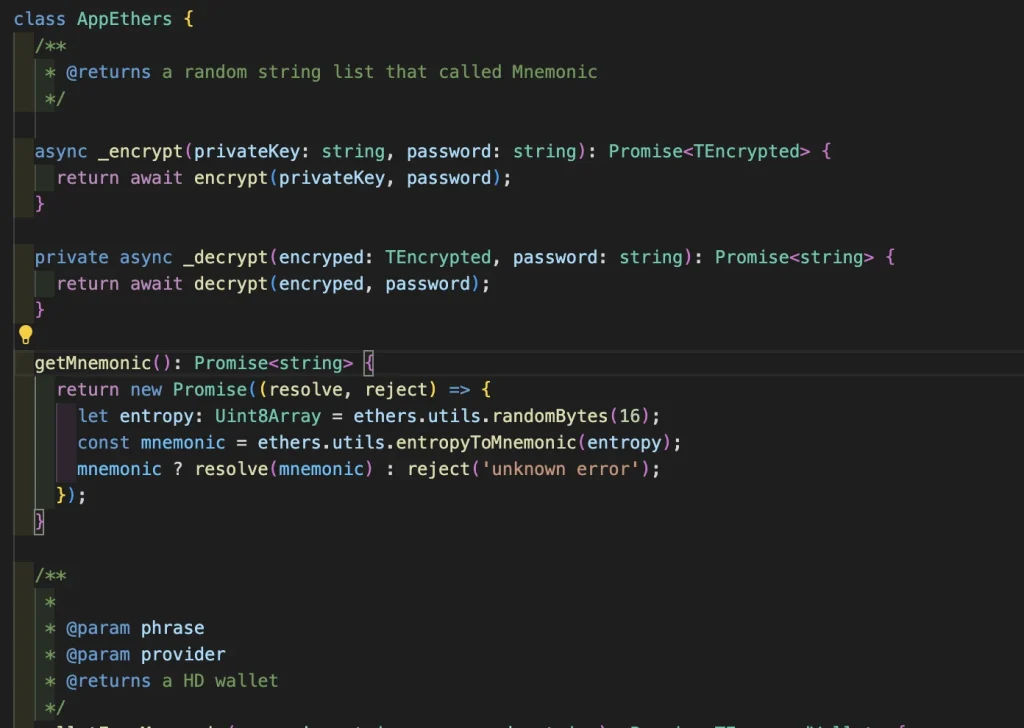Viewport: 1024px width, 728px height.
Task: Click the _decrypt method name
Action: coord(225,257)
